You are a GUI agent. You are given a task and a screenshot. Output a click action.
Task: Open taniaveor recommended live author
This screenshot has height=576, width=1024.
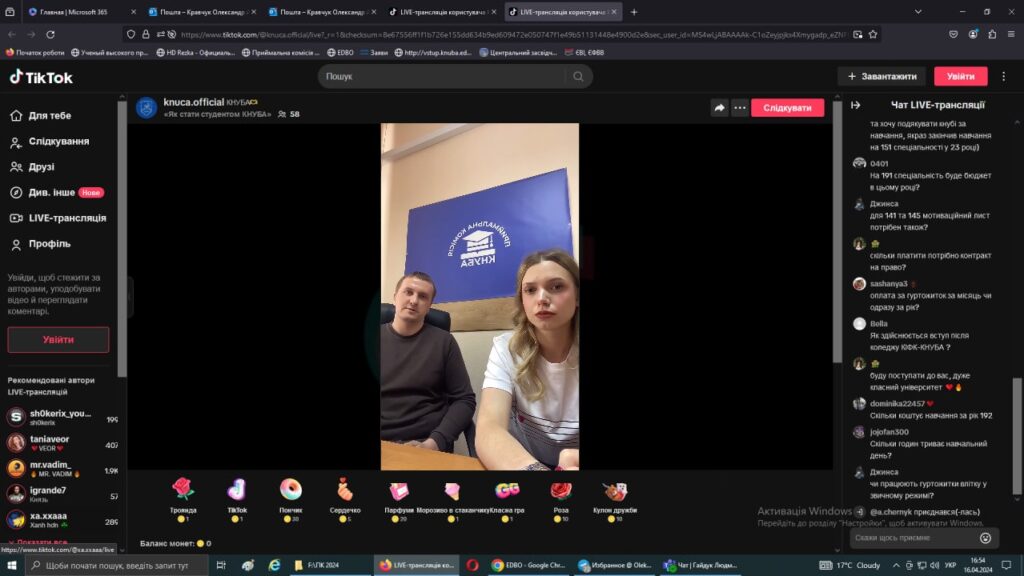coord(62,443)
